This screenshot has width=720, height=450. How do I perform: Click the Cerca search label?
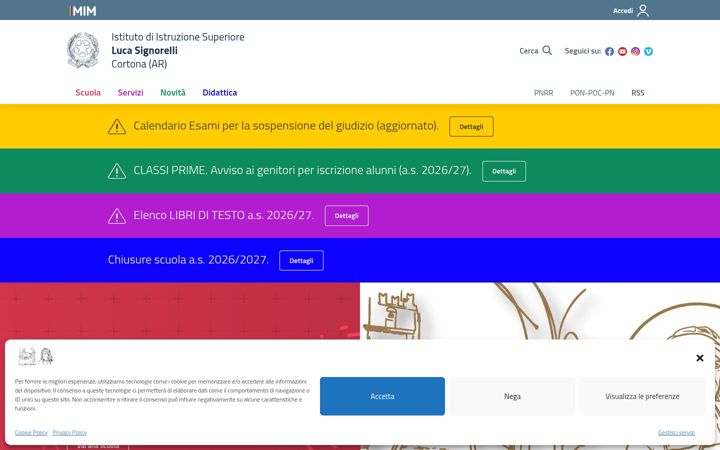pyautogui.click(x=529, y=51)
